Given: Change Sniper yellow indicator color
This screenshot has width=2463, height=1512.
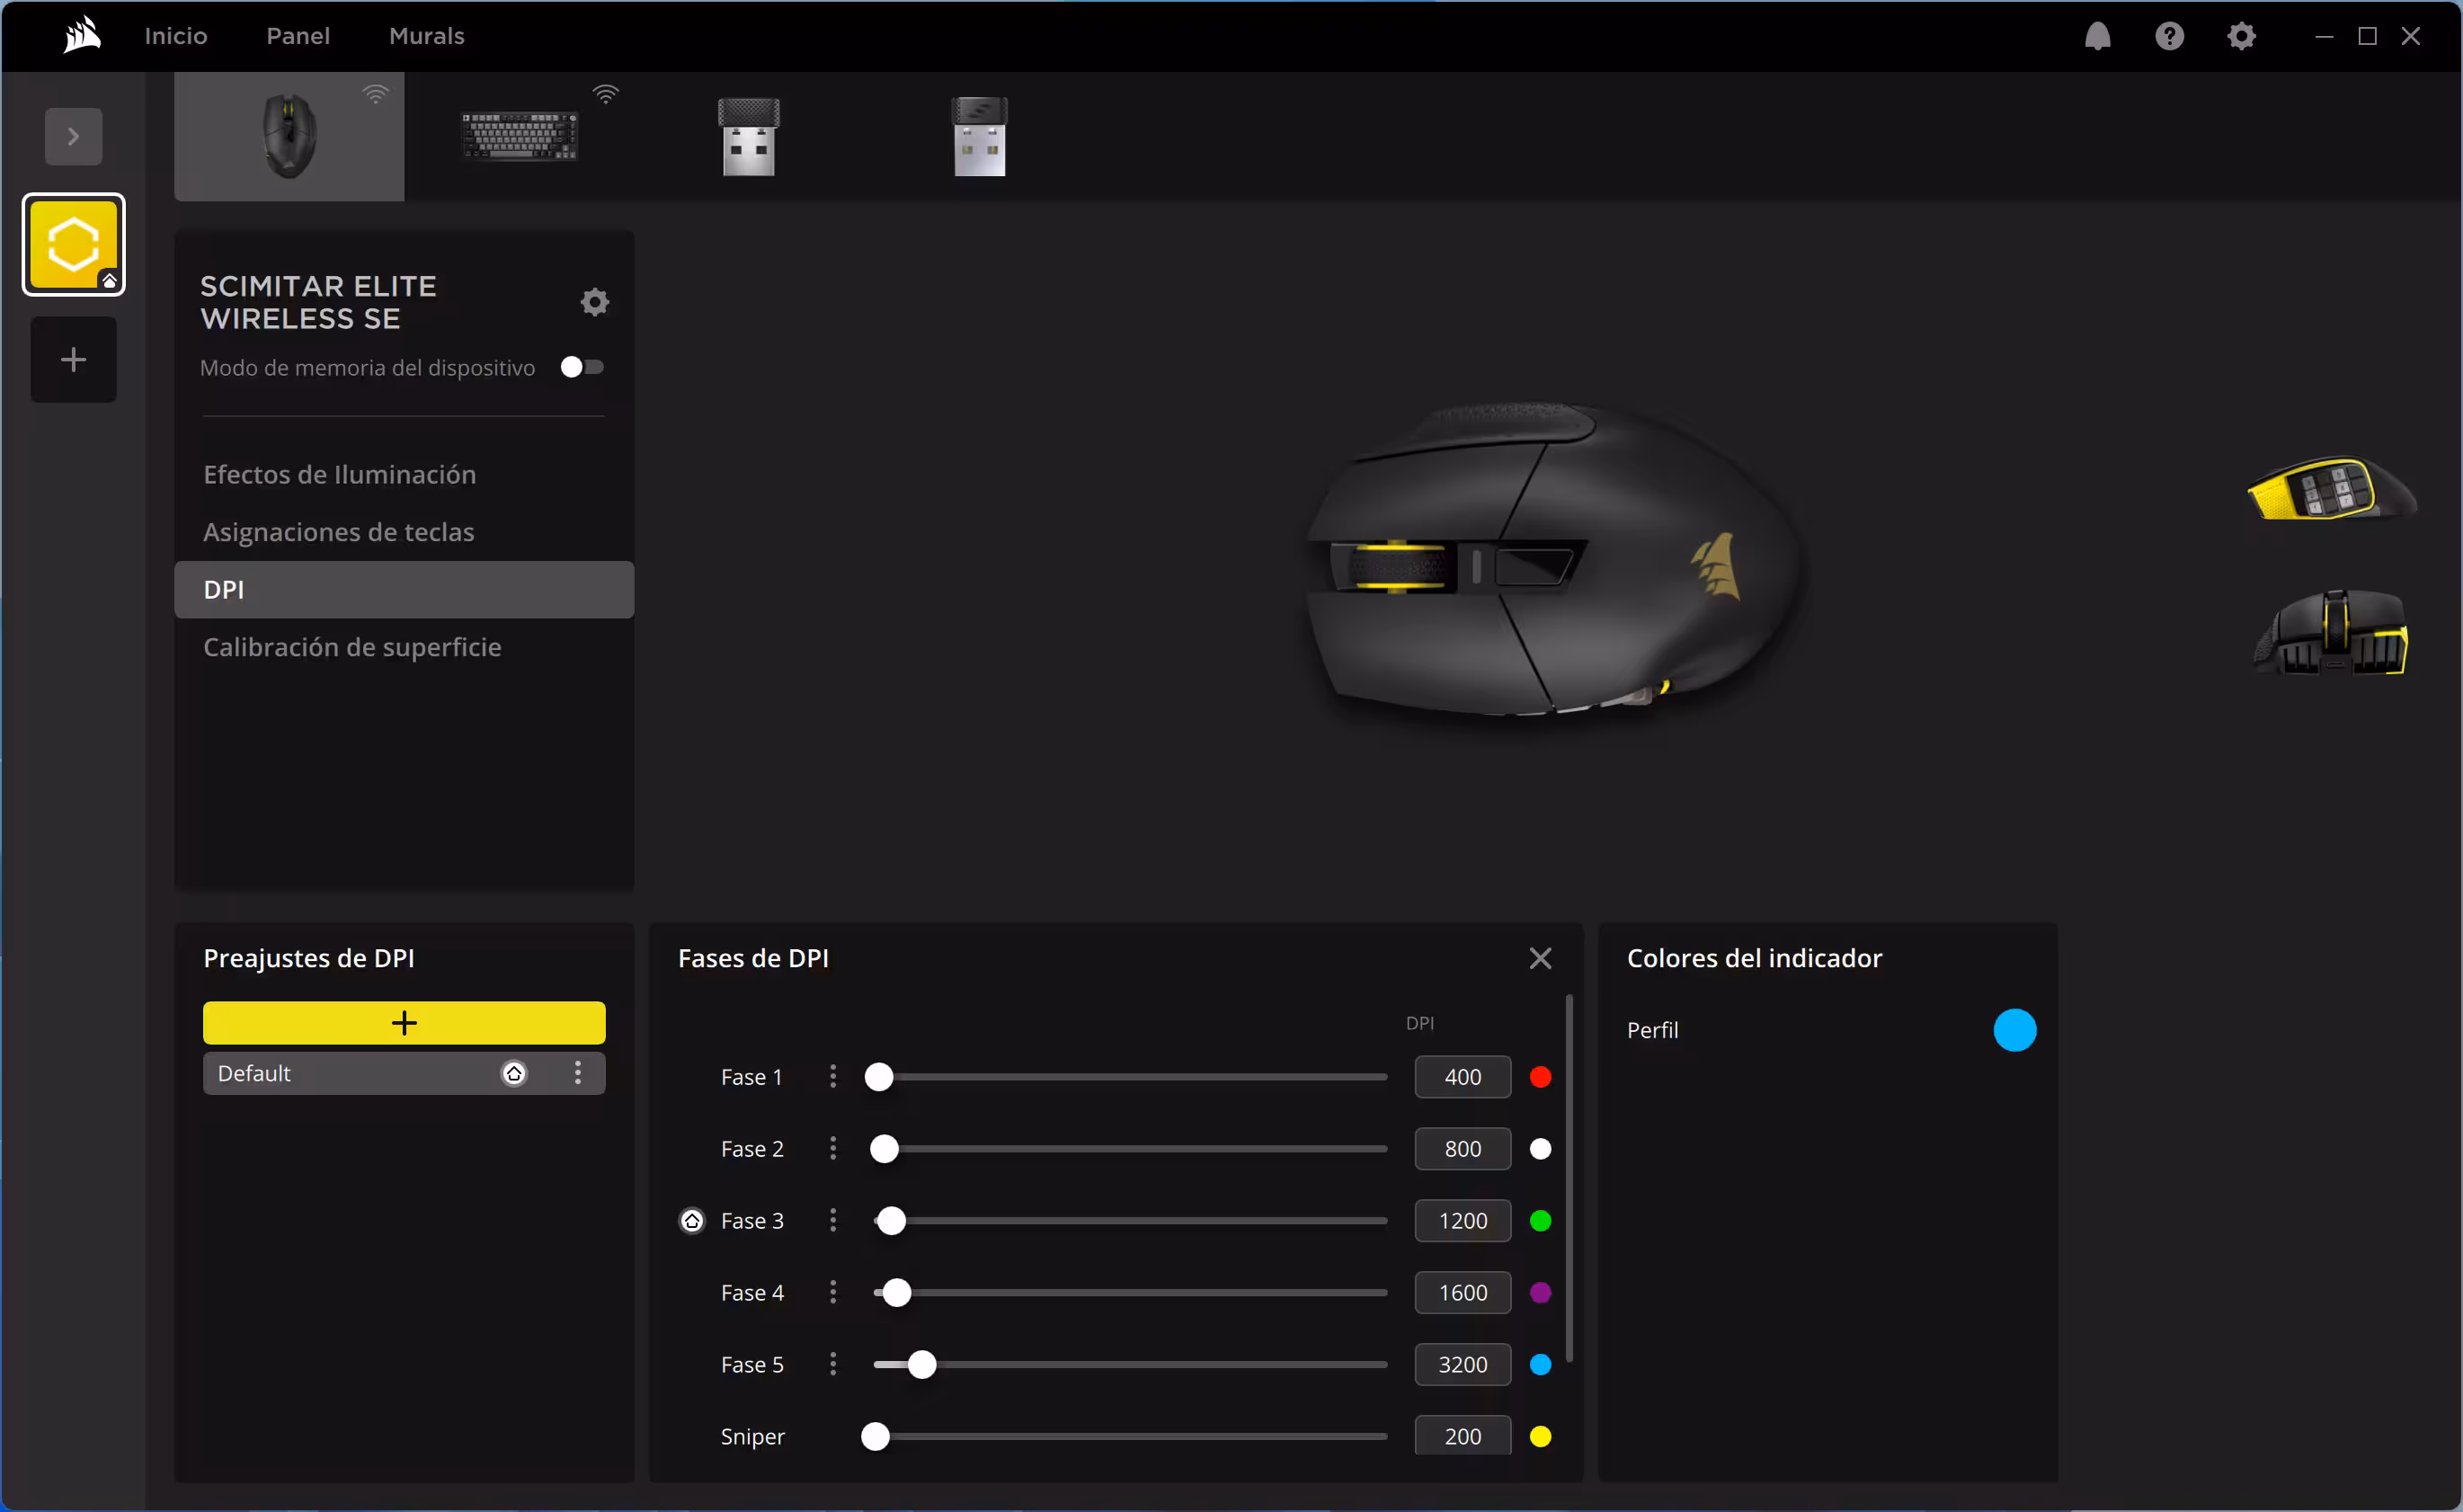Looking at the screenshot, I should (x=1540, y=1437).
